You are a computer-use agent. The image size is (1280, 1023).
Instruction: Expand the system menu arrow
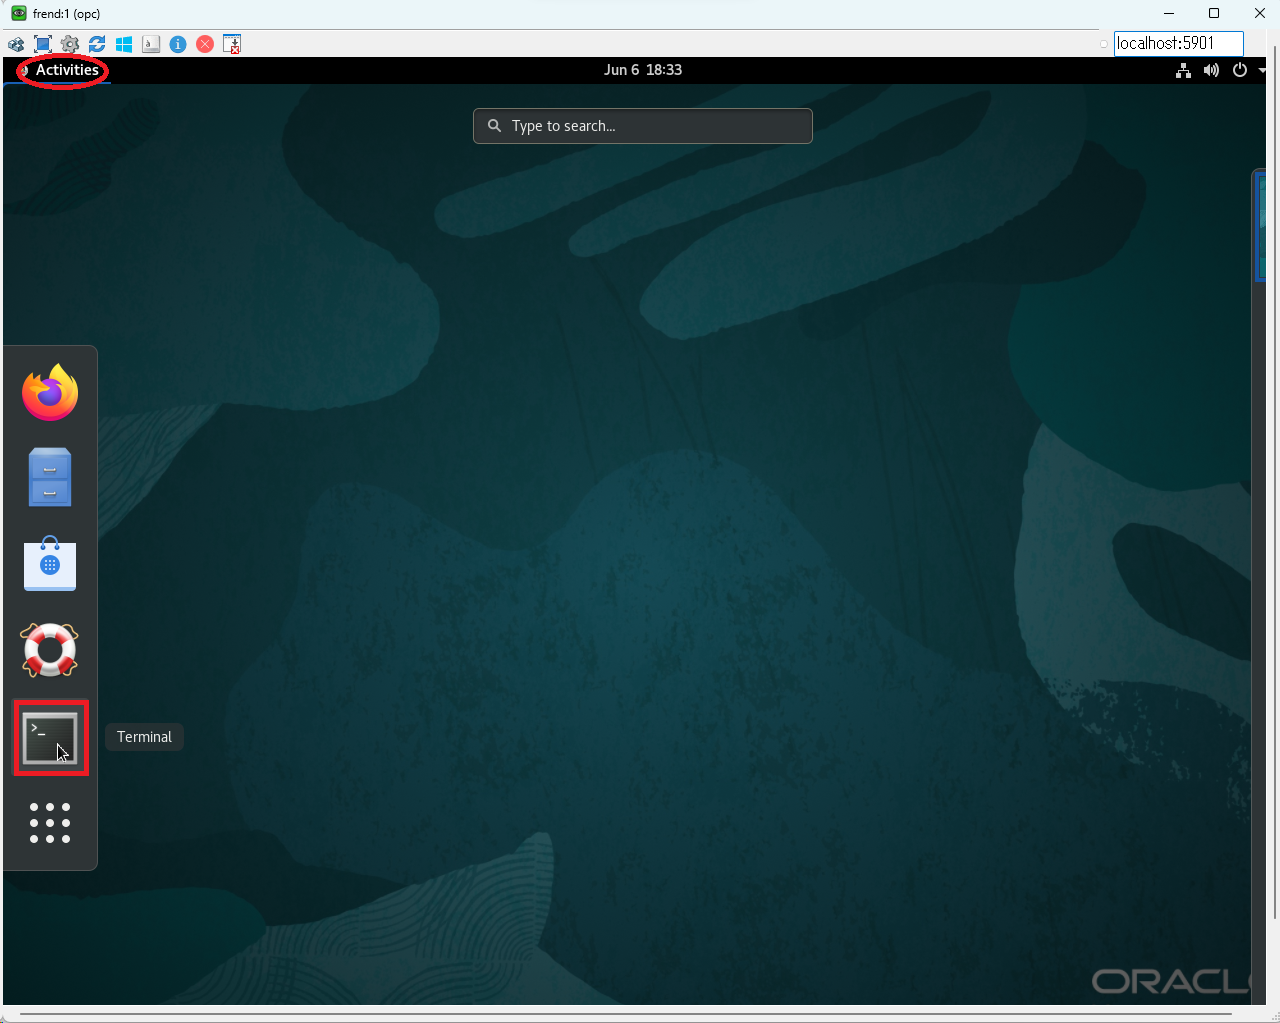coord(1262,70)
